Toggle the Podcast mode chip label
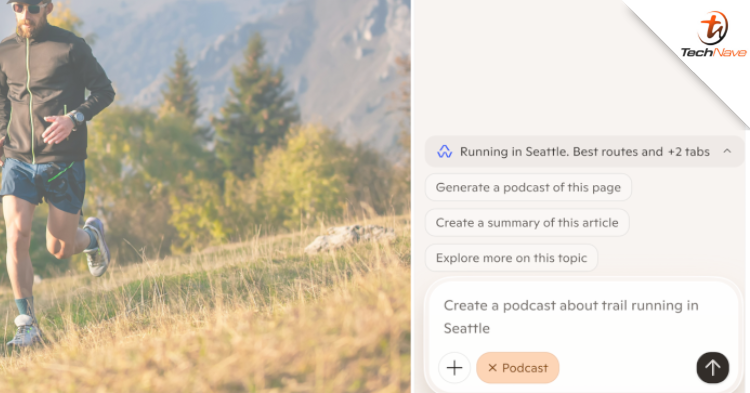This screenshot has height=393, width=750. 525,368
